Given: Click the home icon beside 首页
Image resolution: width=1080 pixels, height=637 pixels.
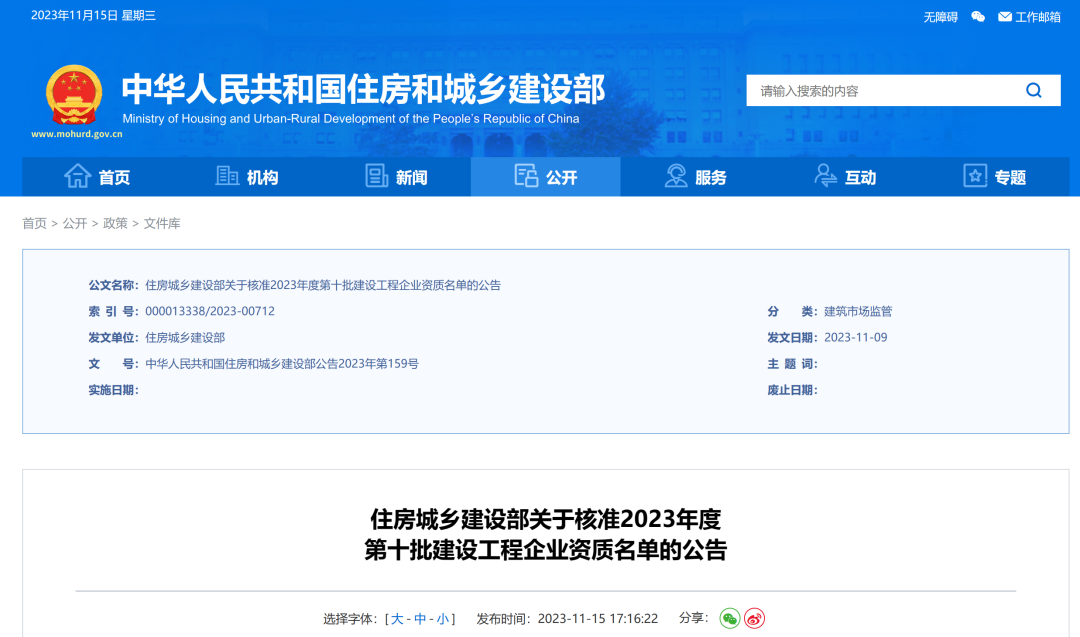Looking at the screenshot, I should pos(79,175).
